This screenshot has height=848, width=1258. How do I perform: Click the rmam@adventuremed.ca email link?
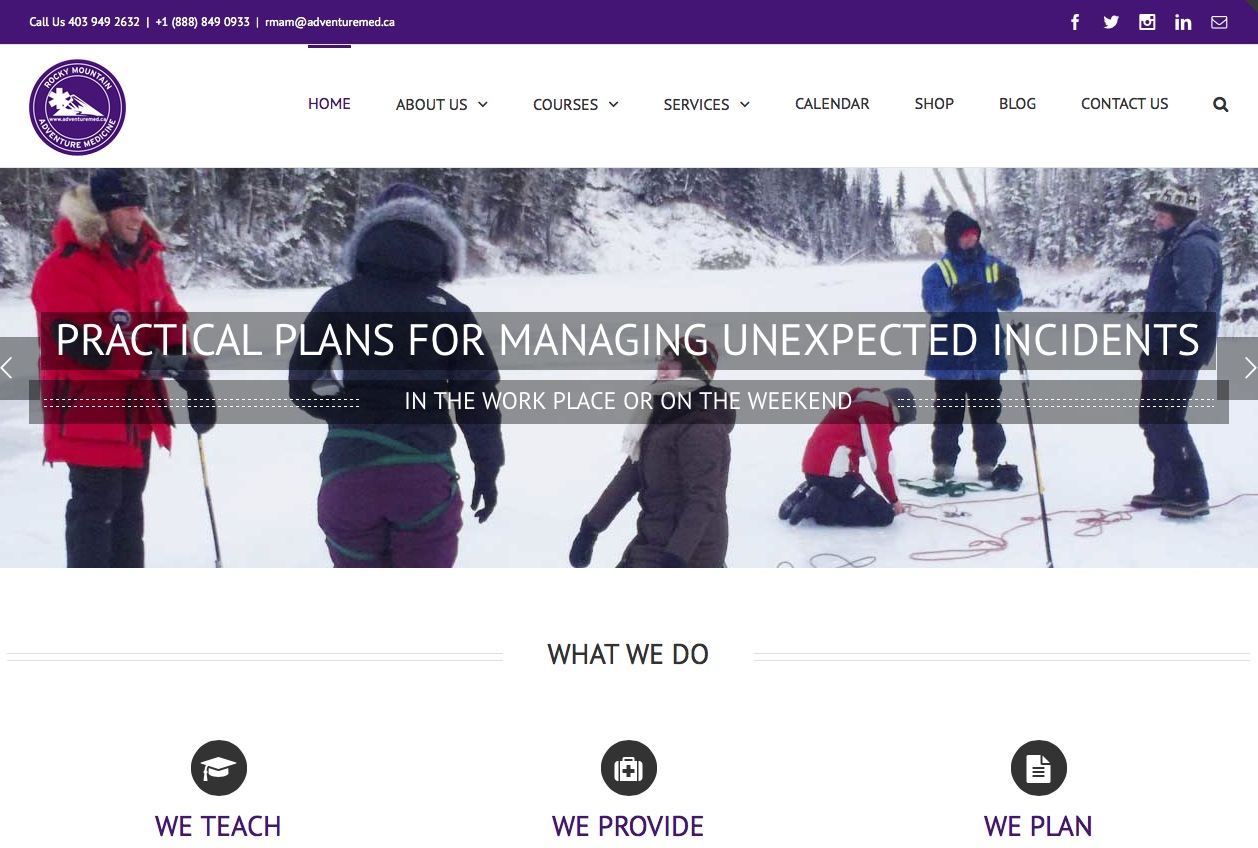click(330, 22)
